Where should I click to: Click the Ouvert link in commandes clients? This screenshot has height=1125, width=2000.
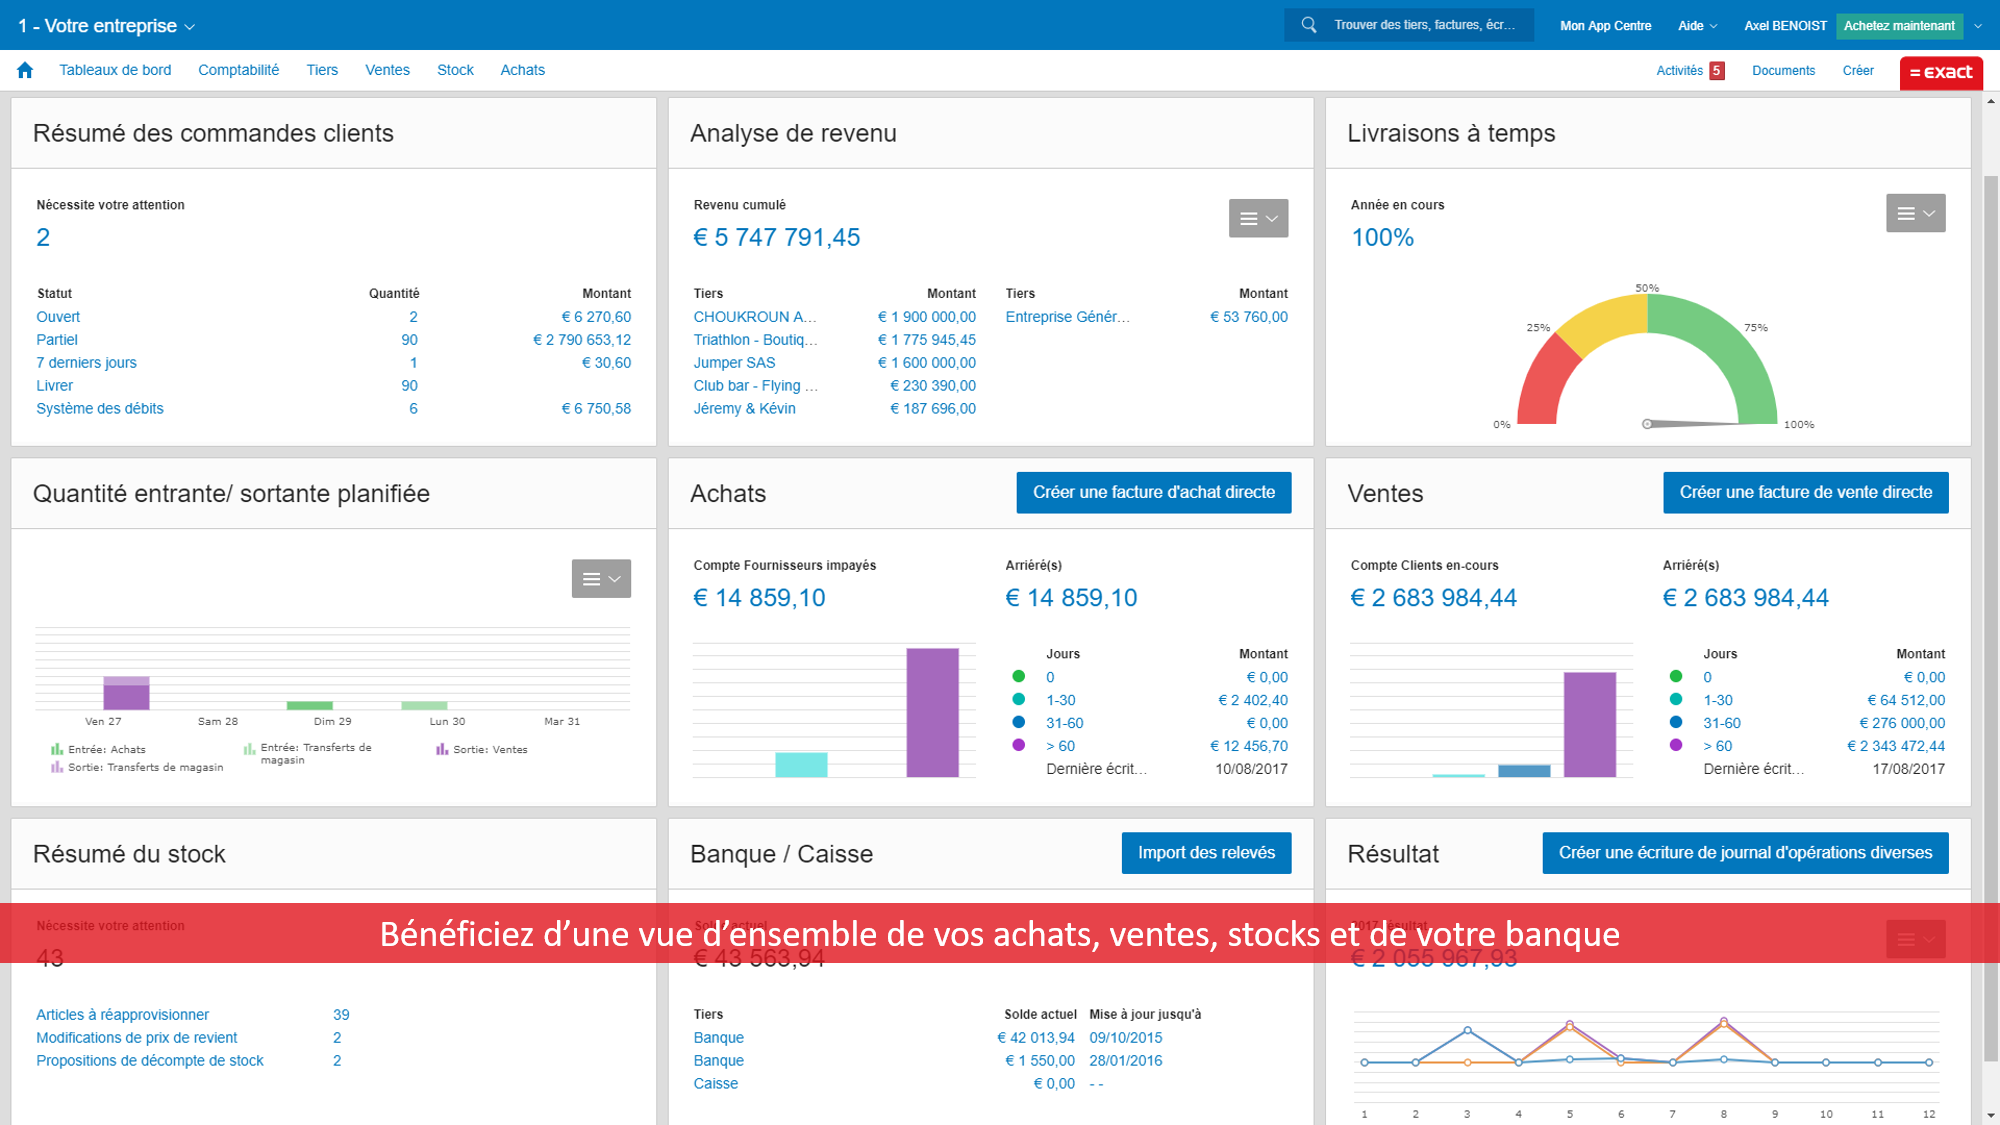pyautogui.click(x=58, y=316)
